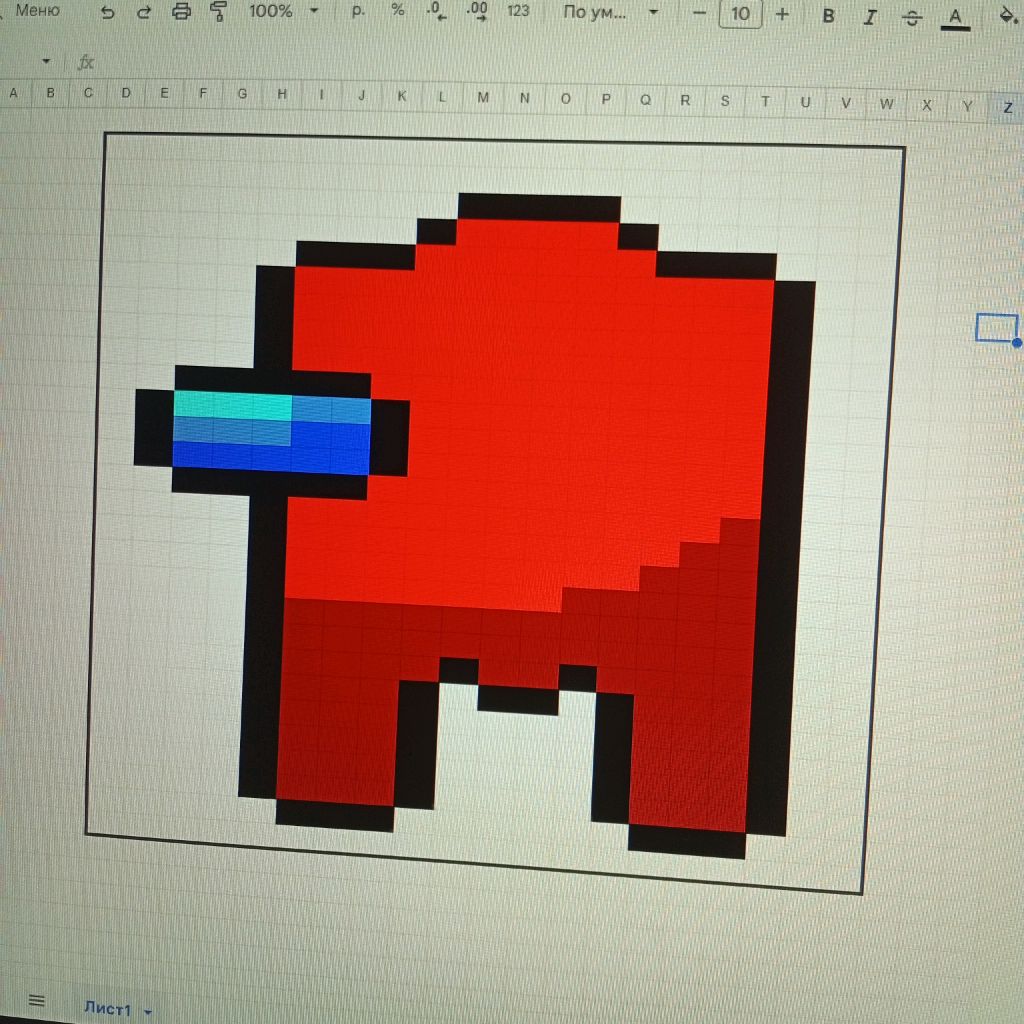The width and height of the screenshot is (1024, 1024).
Task: Increase font size plus button
Action: tap(782, 14)
